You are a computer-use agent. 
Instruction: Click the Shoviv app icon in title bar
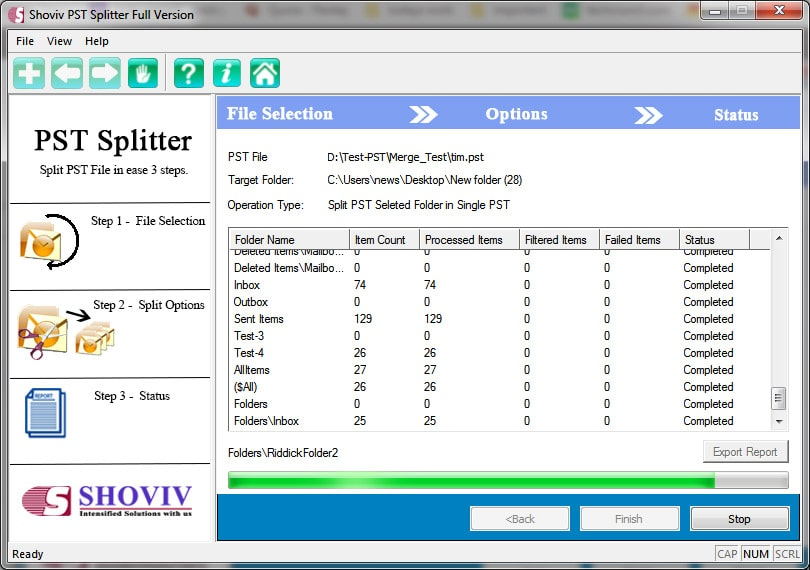pos(16,14)
